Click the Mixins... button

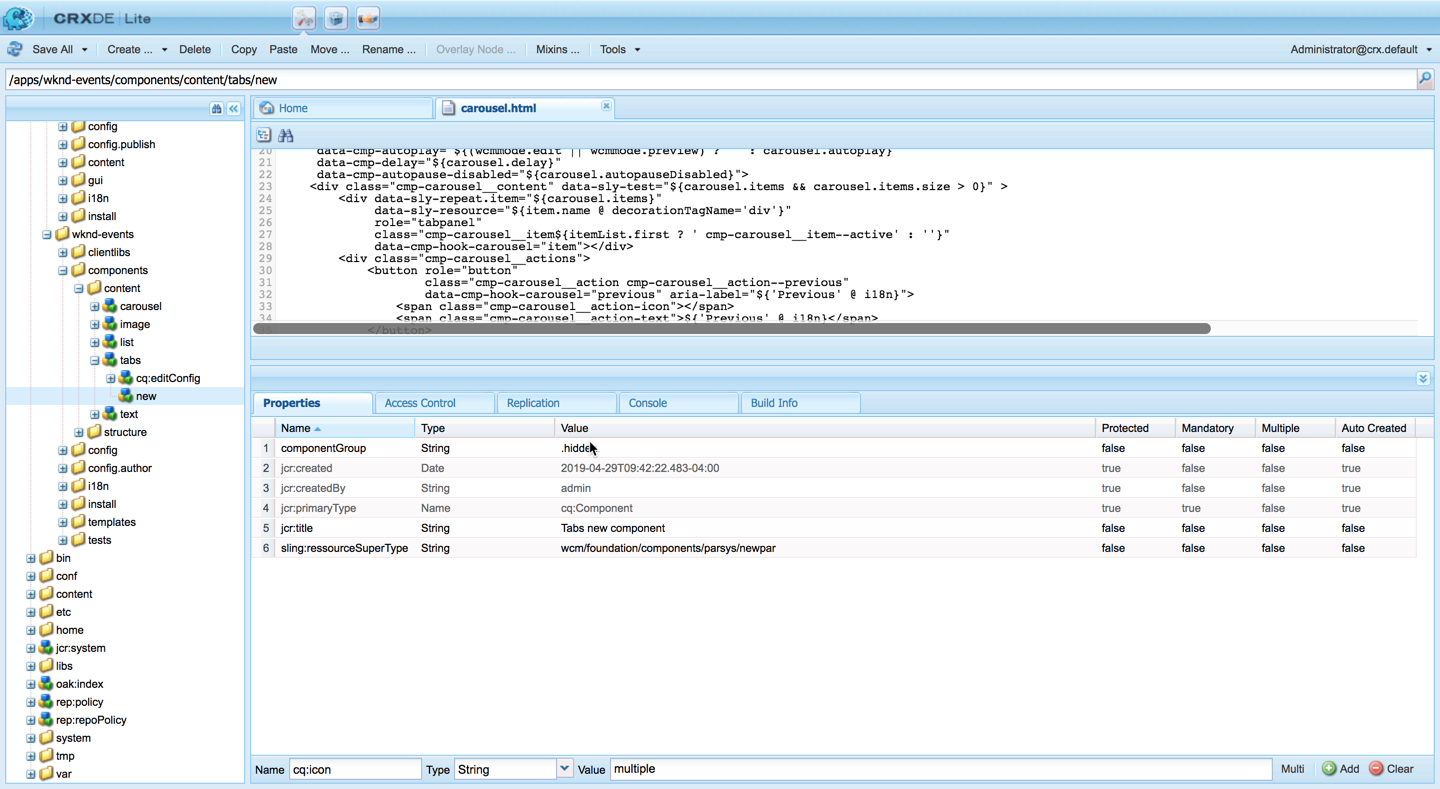[557, 49]
